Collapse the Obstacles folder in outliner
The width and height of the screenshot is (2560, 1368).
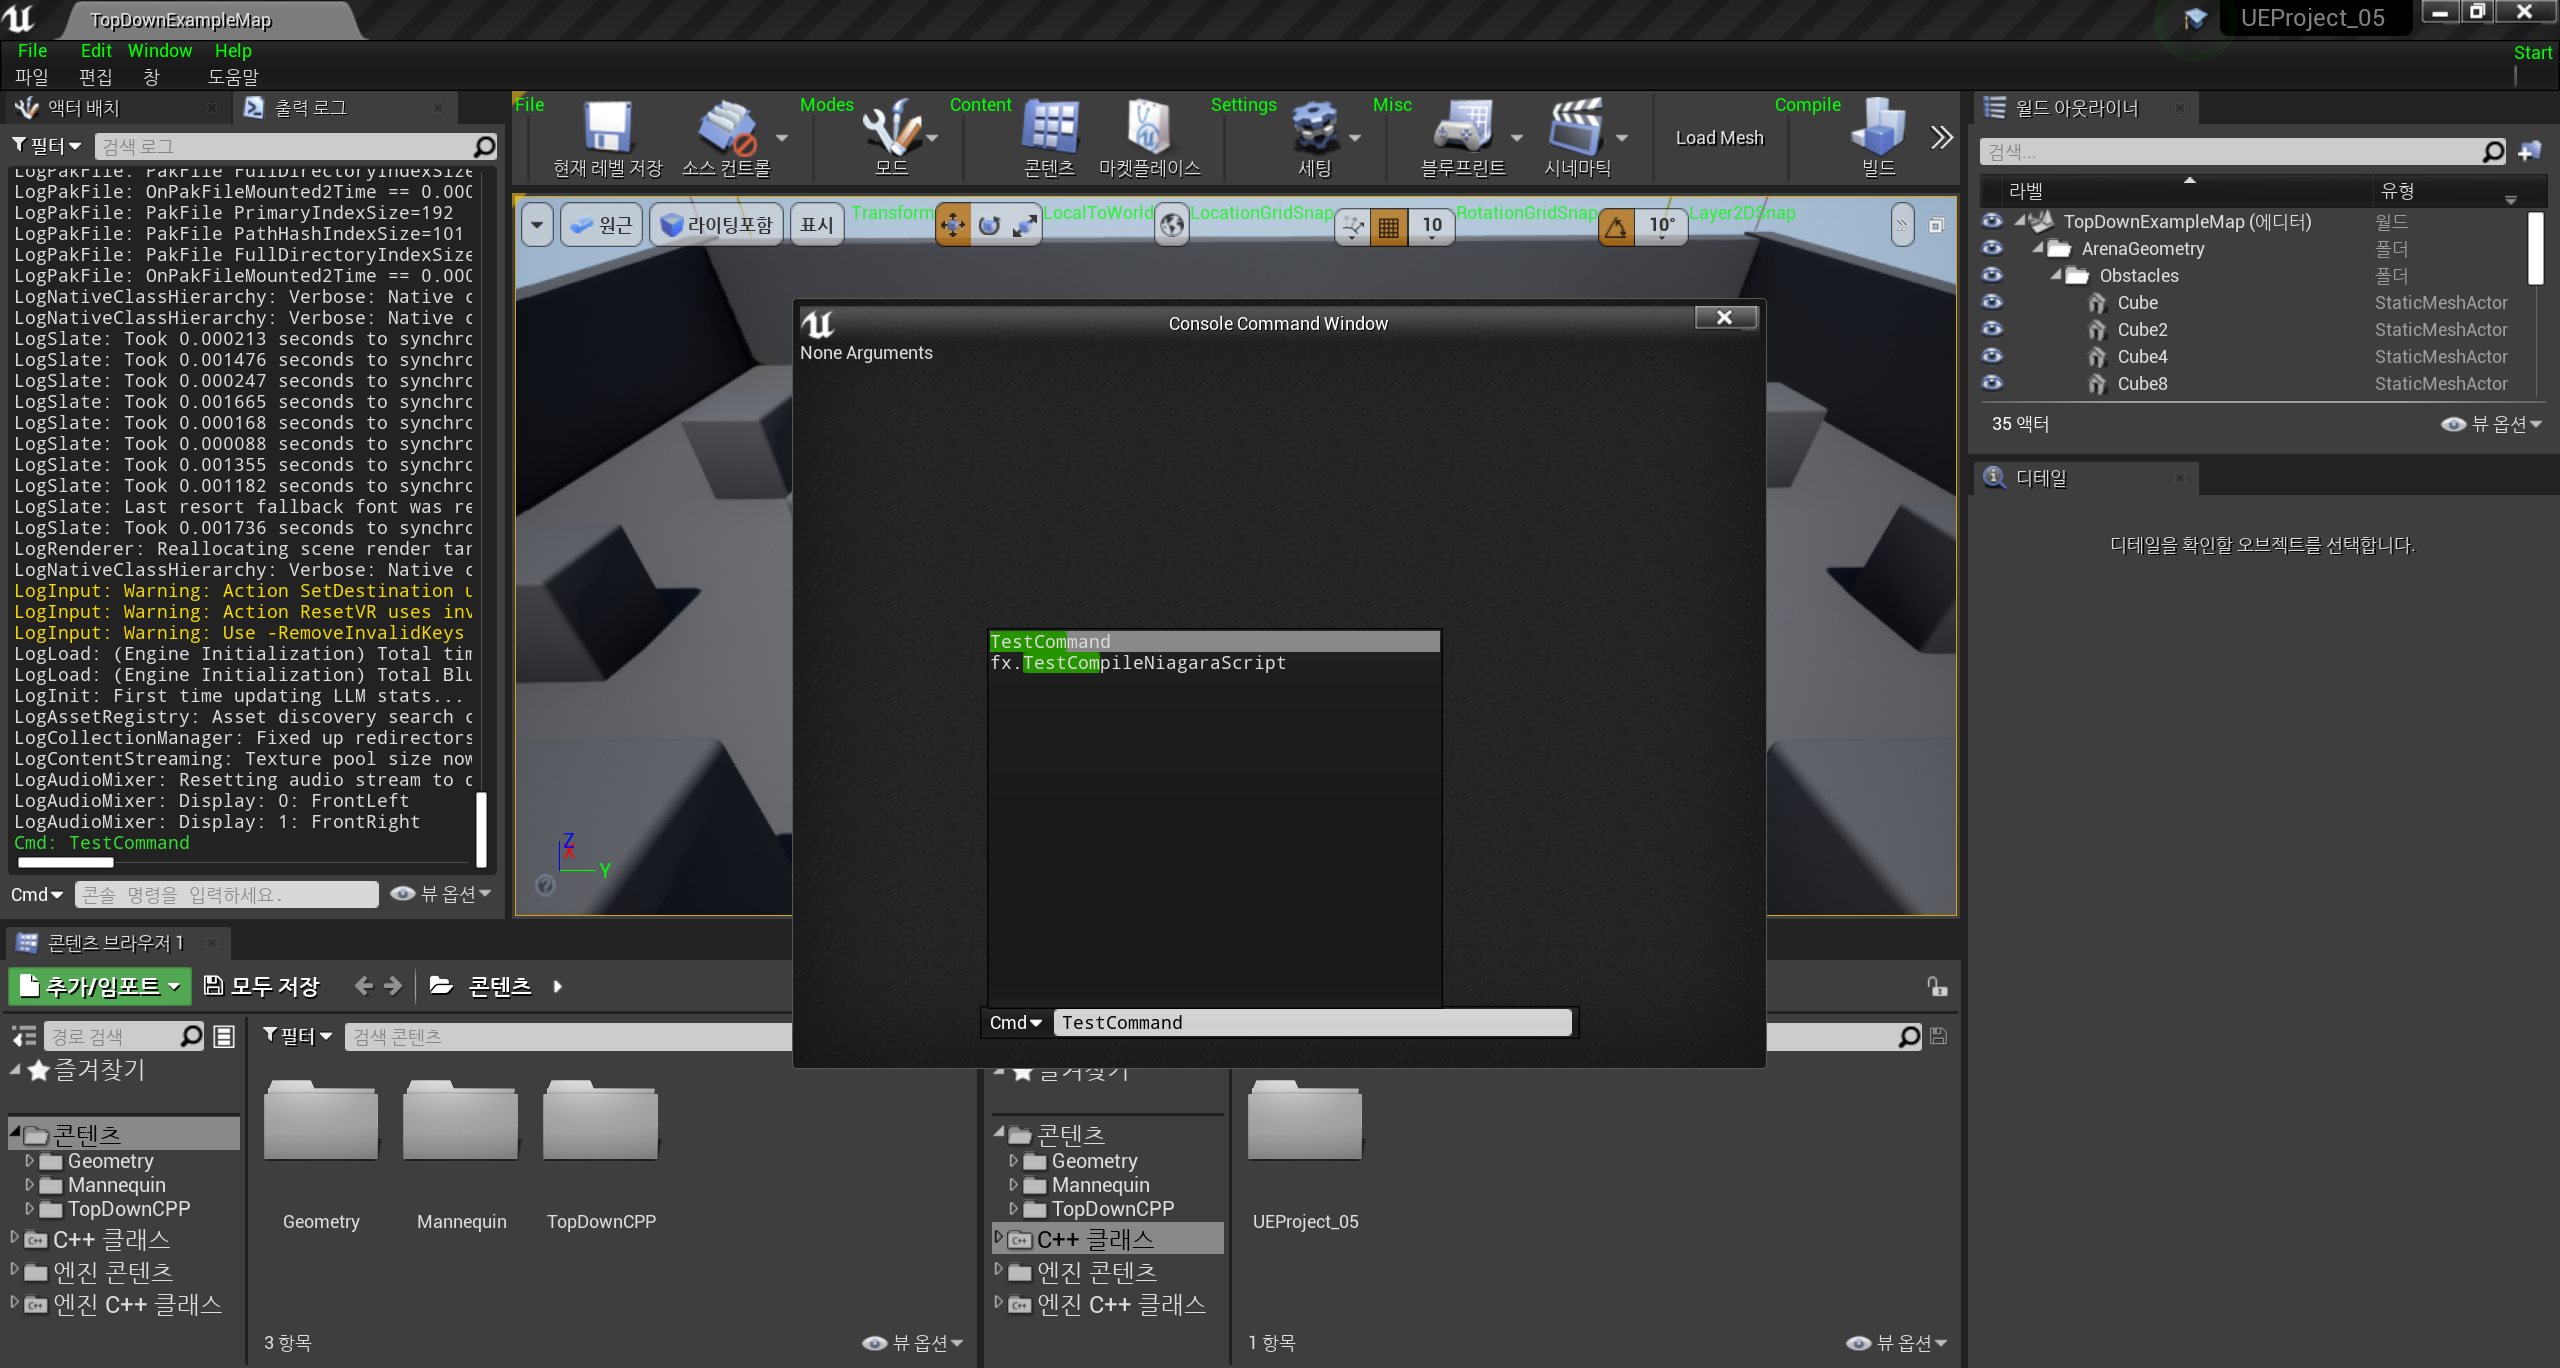click(x=2056, y=275)
